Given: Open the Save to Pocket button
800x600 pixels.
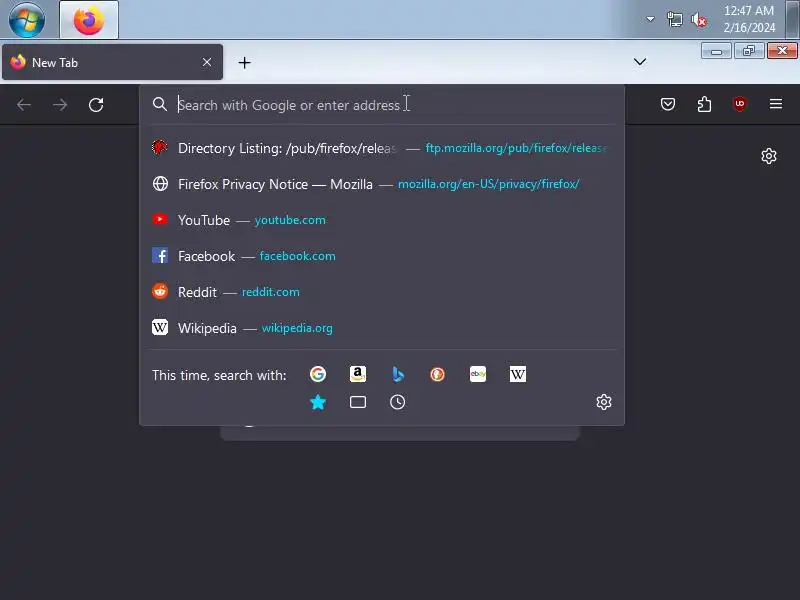Looking at the screenshot, I should pyautogui.click(x=668, y=105).
